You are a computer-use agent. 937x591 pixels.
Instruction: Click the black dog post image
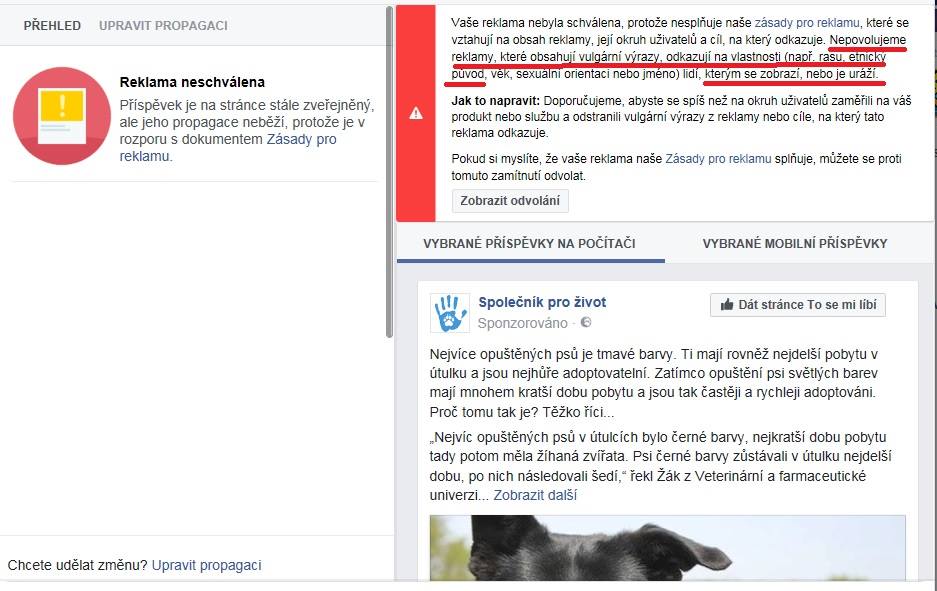(667, 548)
